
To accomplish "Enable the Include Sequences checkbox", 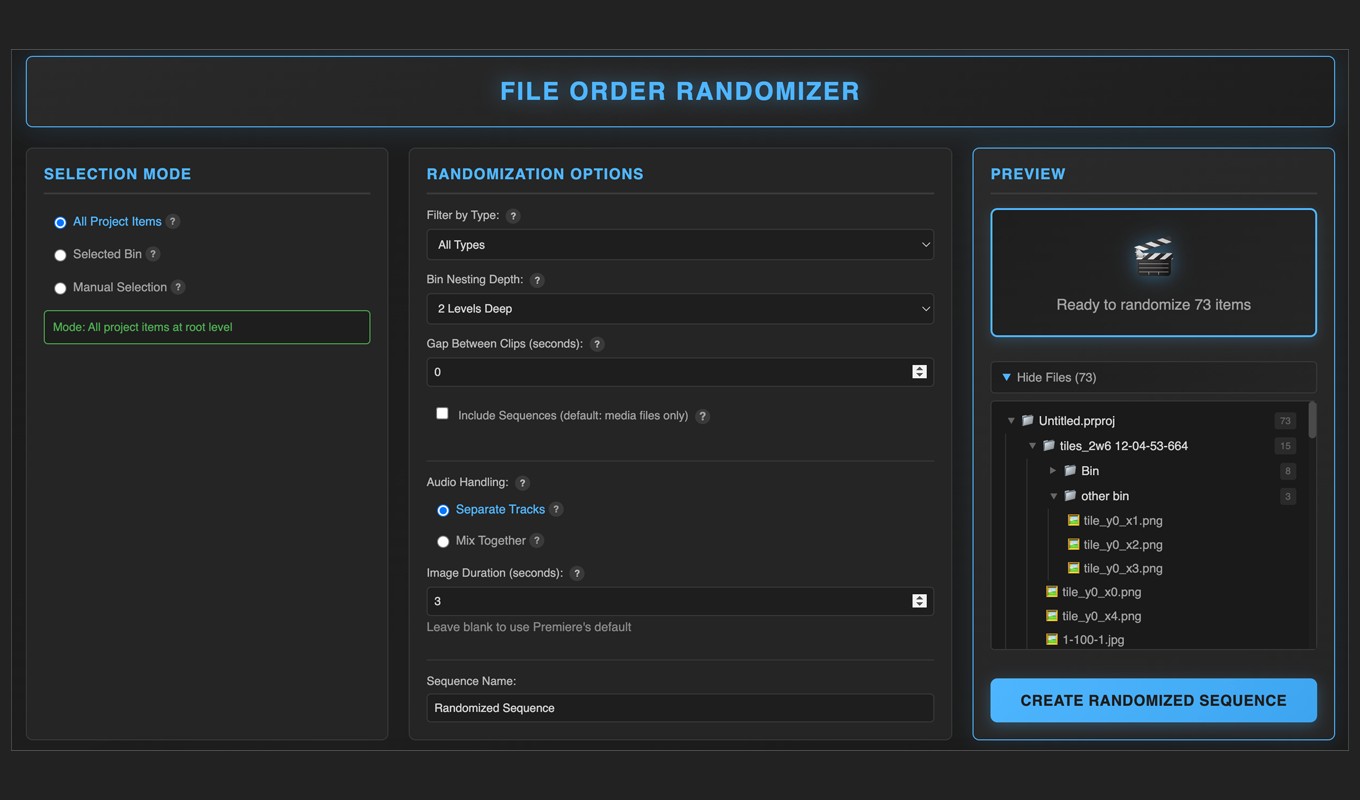I will tap(442, 412).
